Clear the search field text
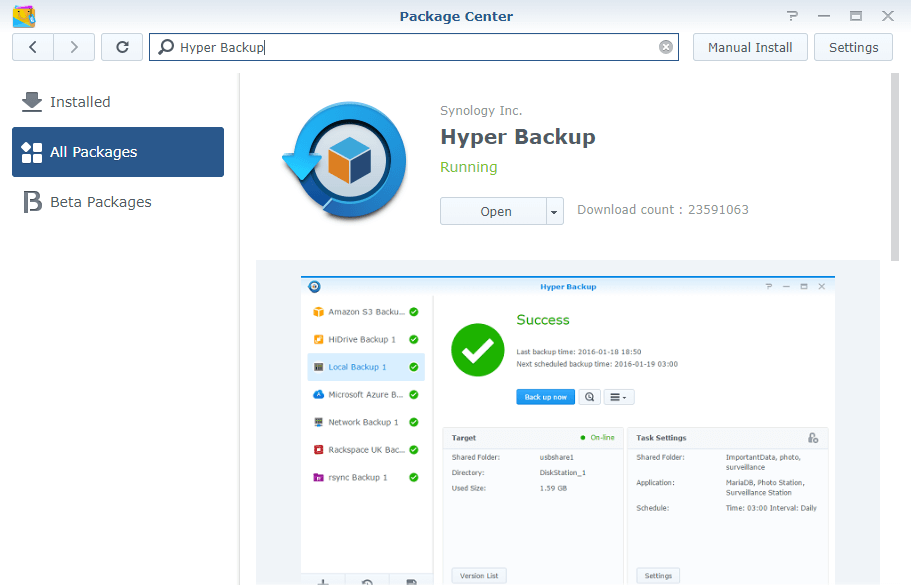This screenshot has width=911, height=585. 666,47
